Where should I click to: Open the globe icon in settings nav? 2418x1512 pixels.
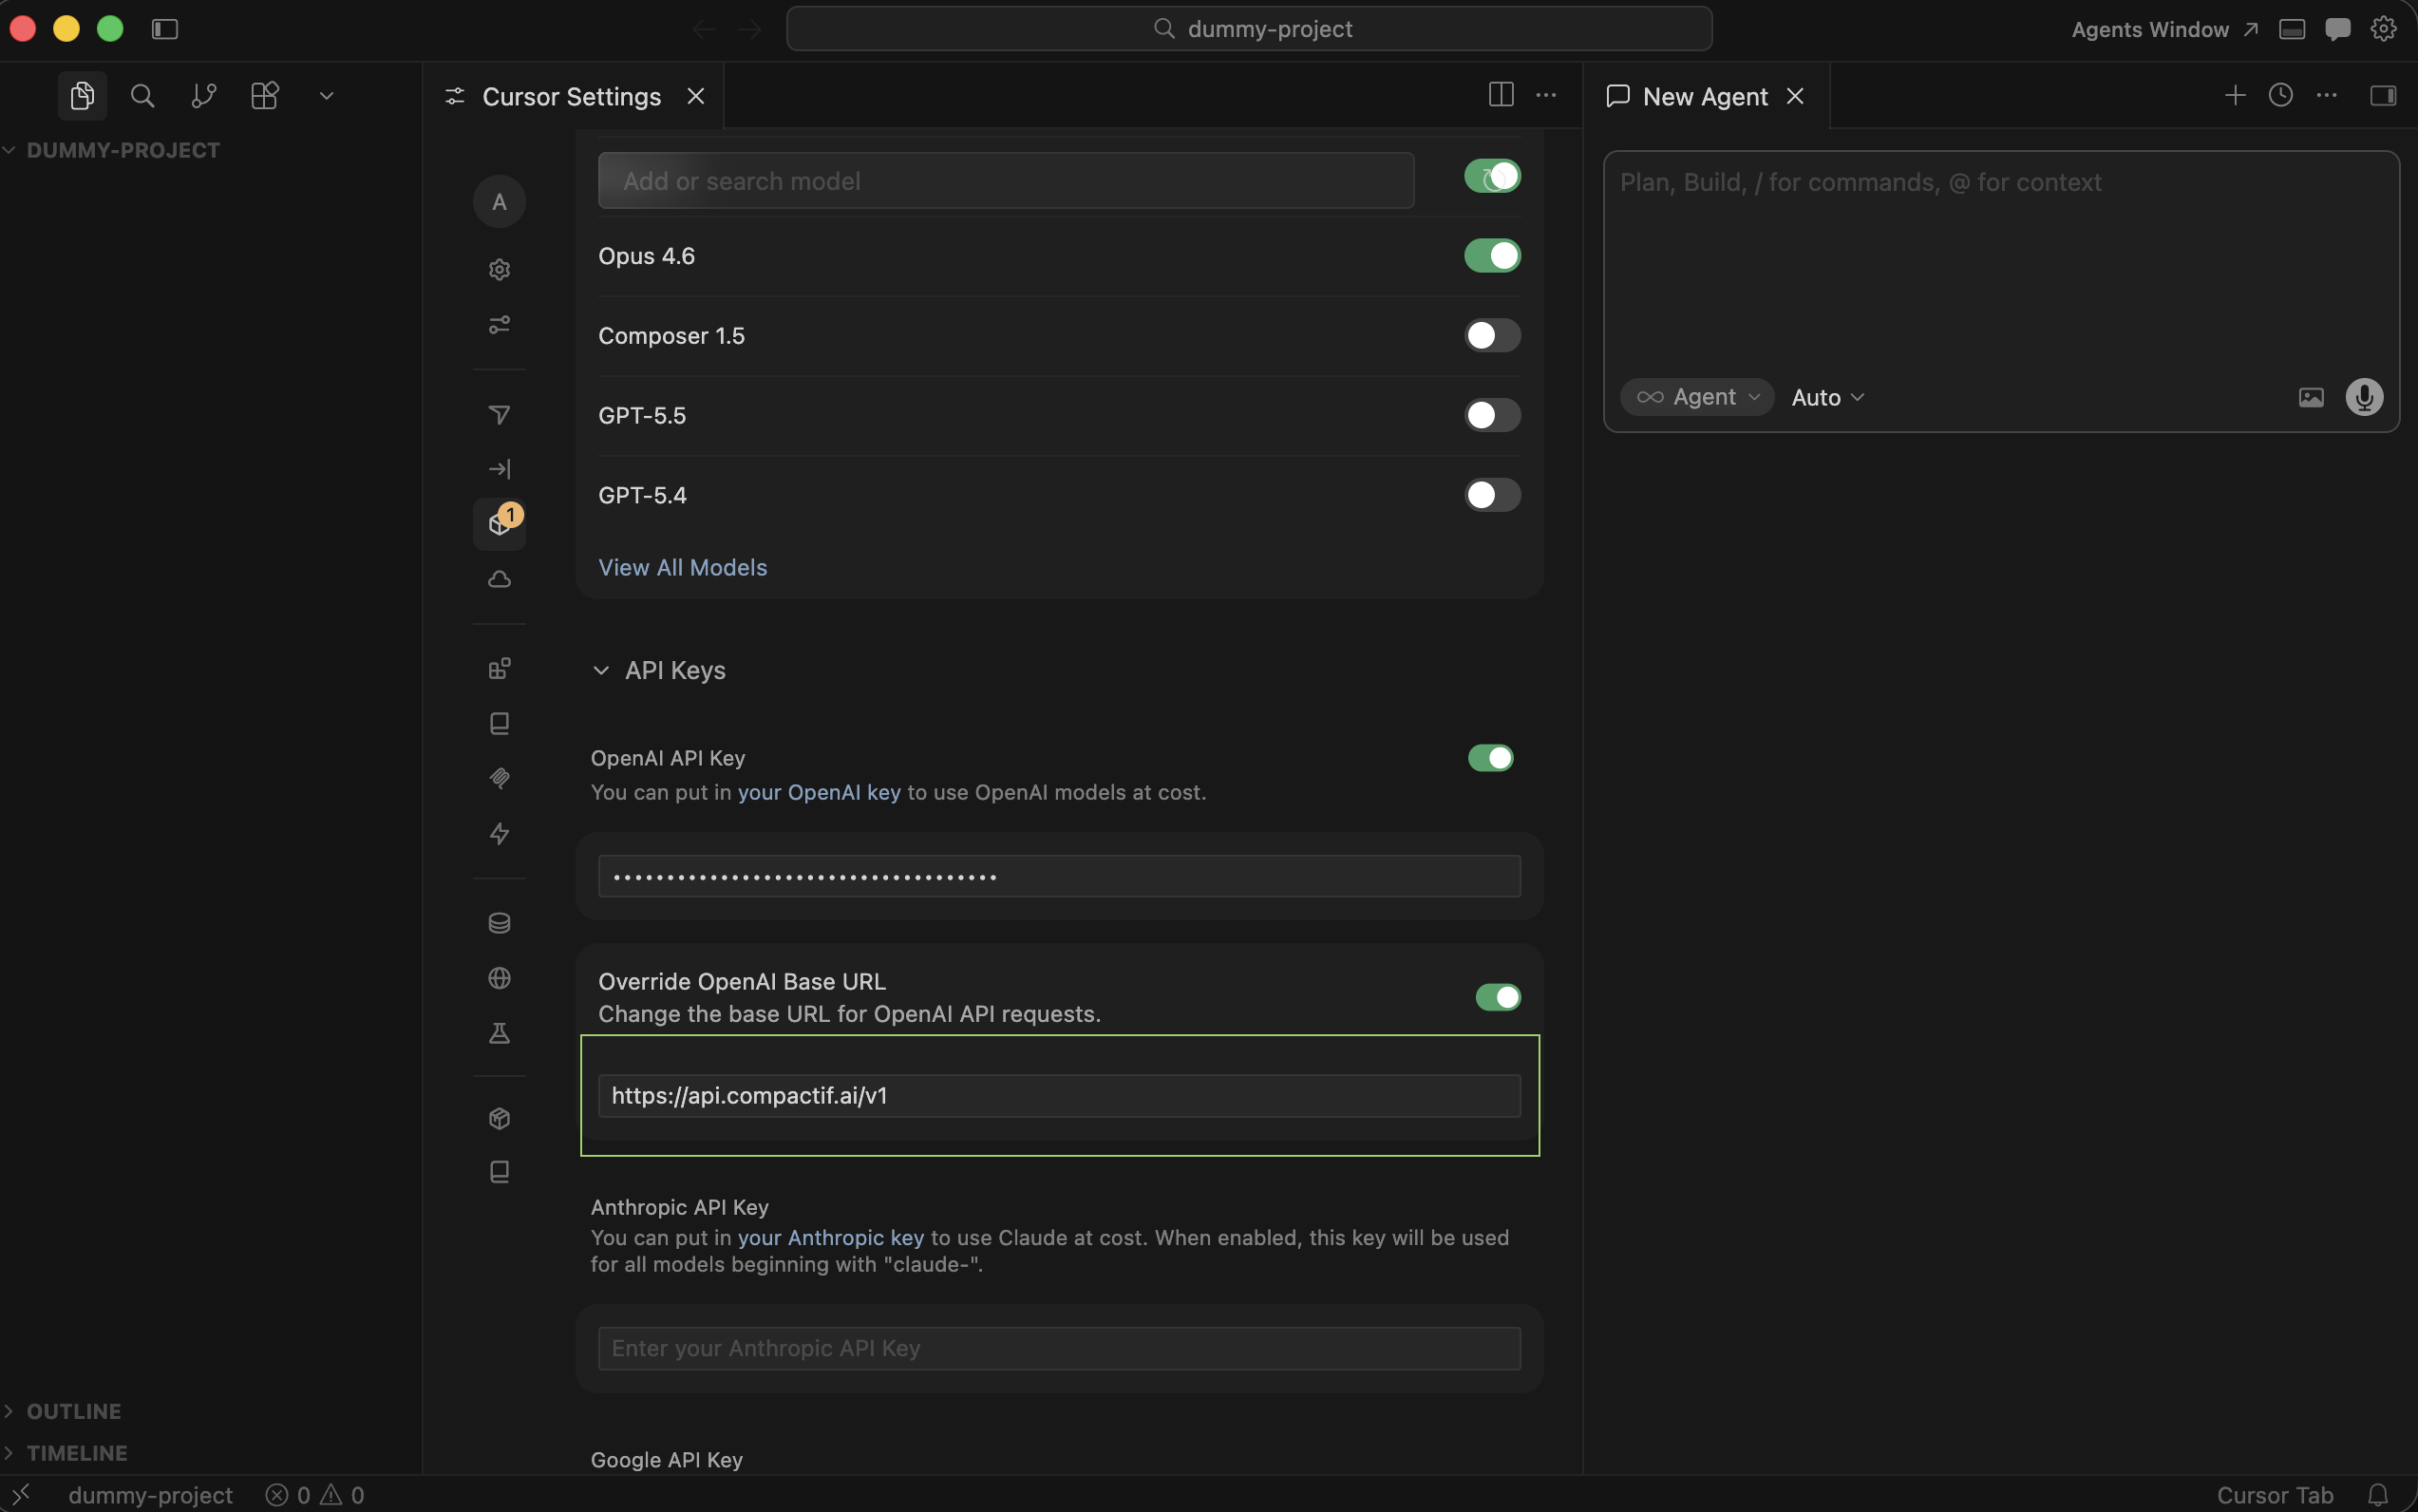pos(499,978)
